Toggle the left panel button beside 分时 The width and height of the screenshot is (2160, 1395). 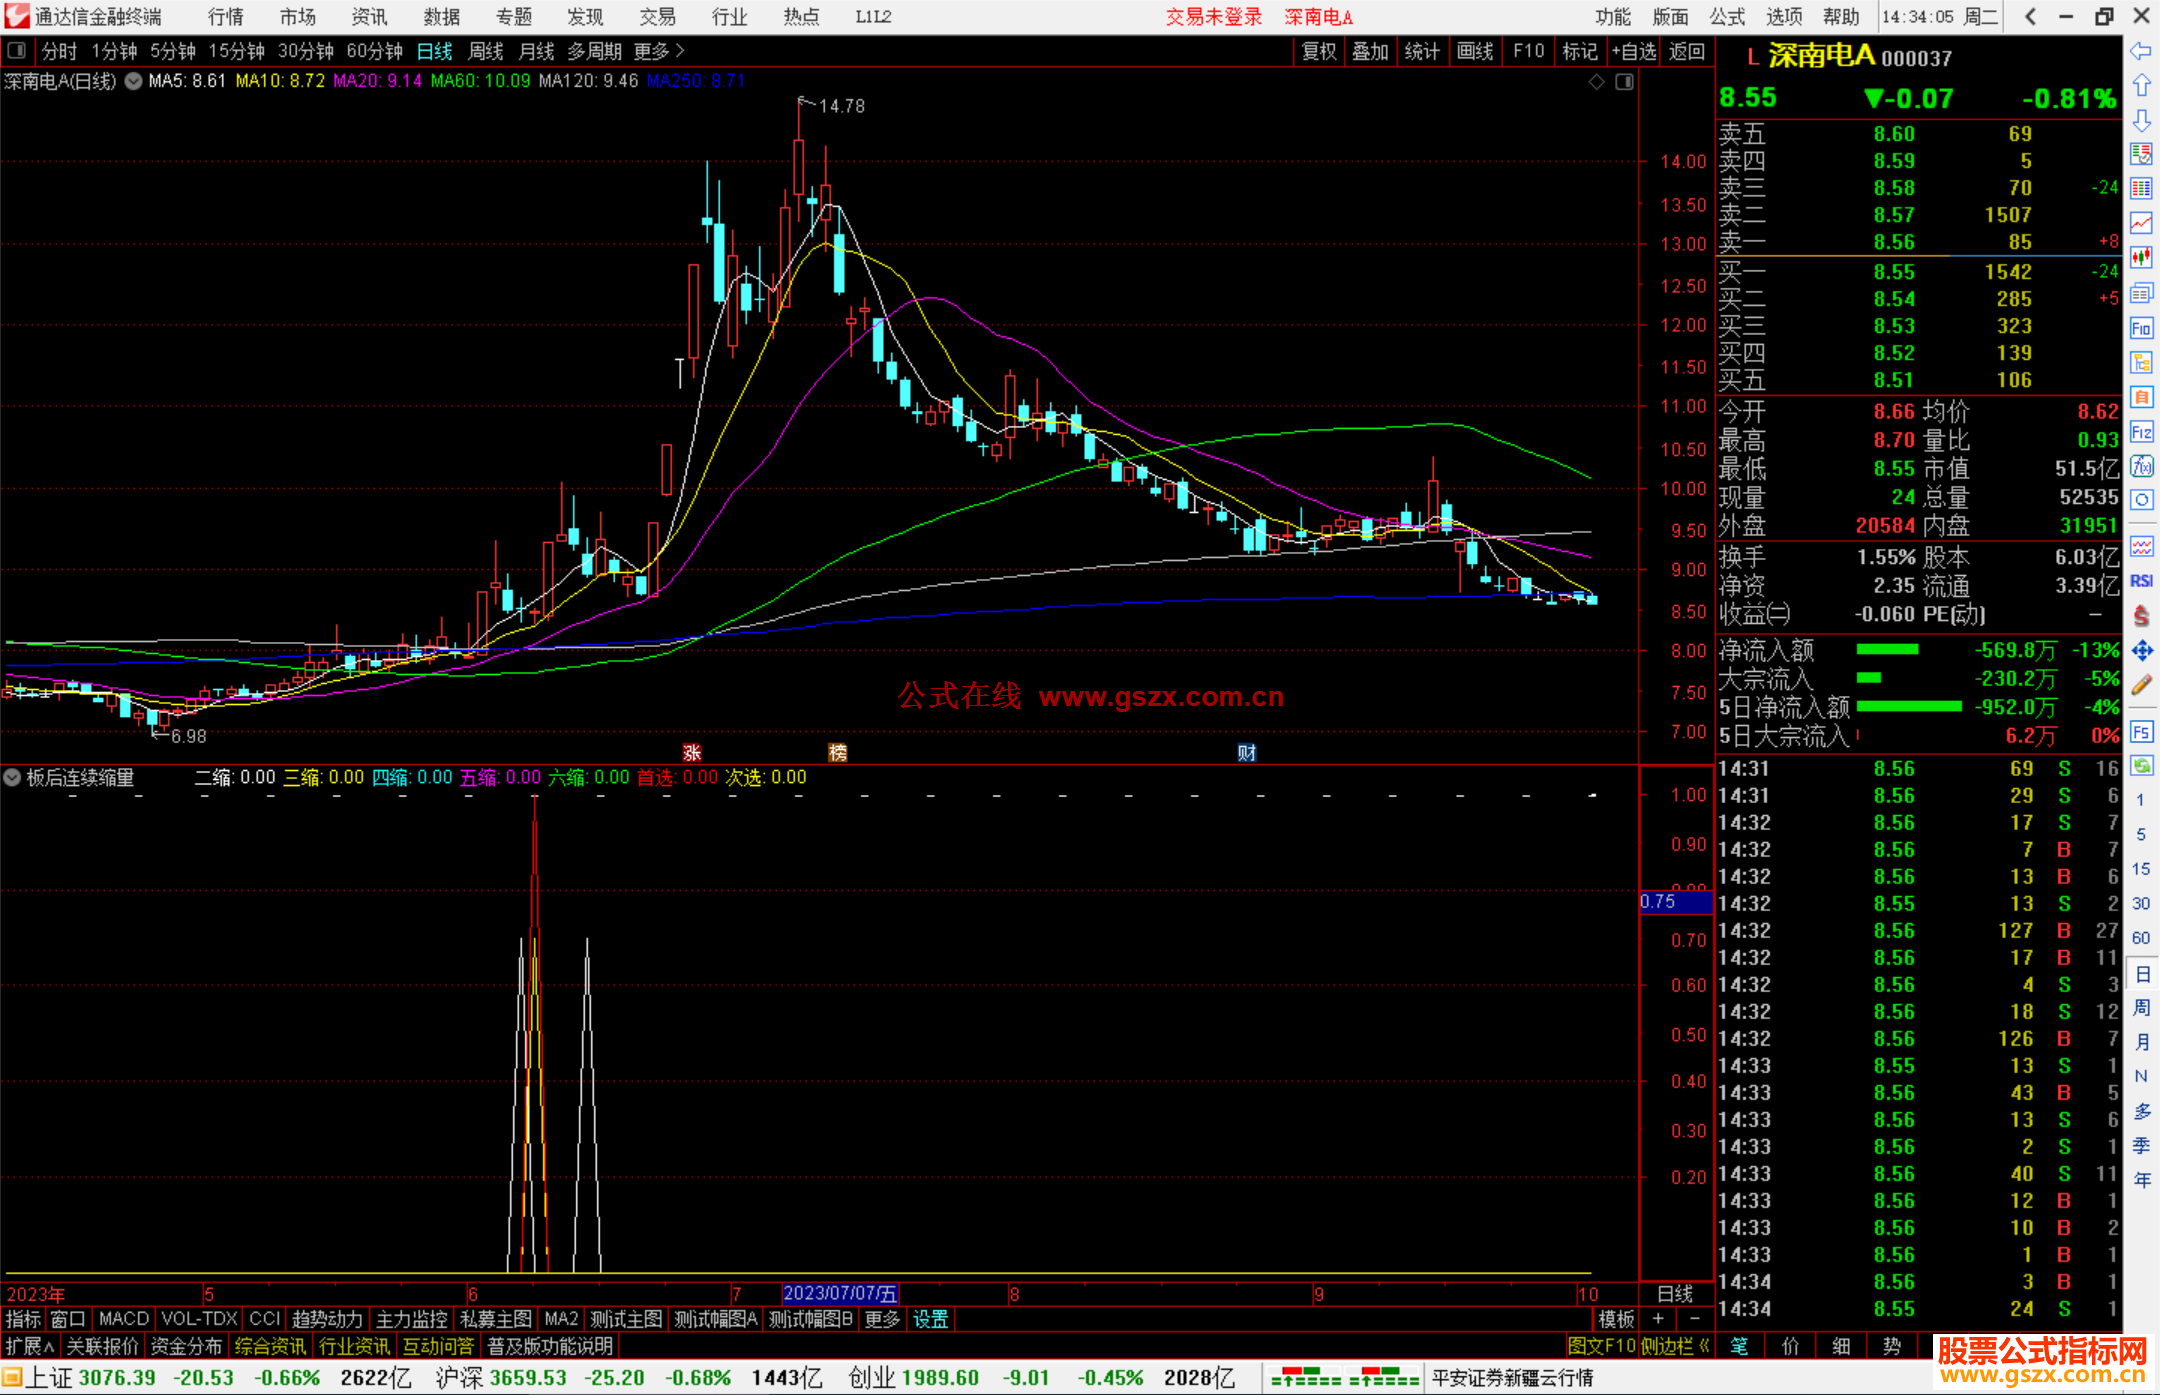tap(17, 51)
